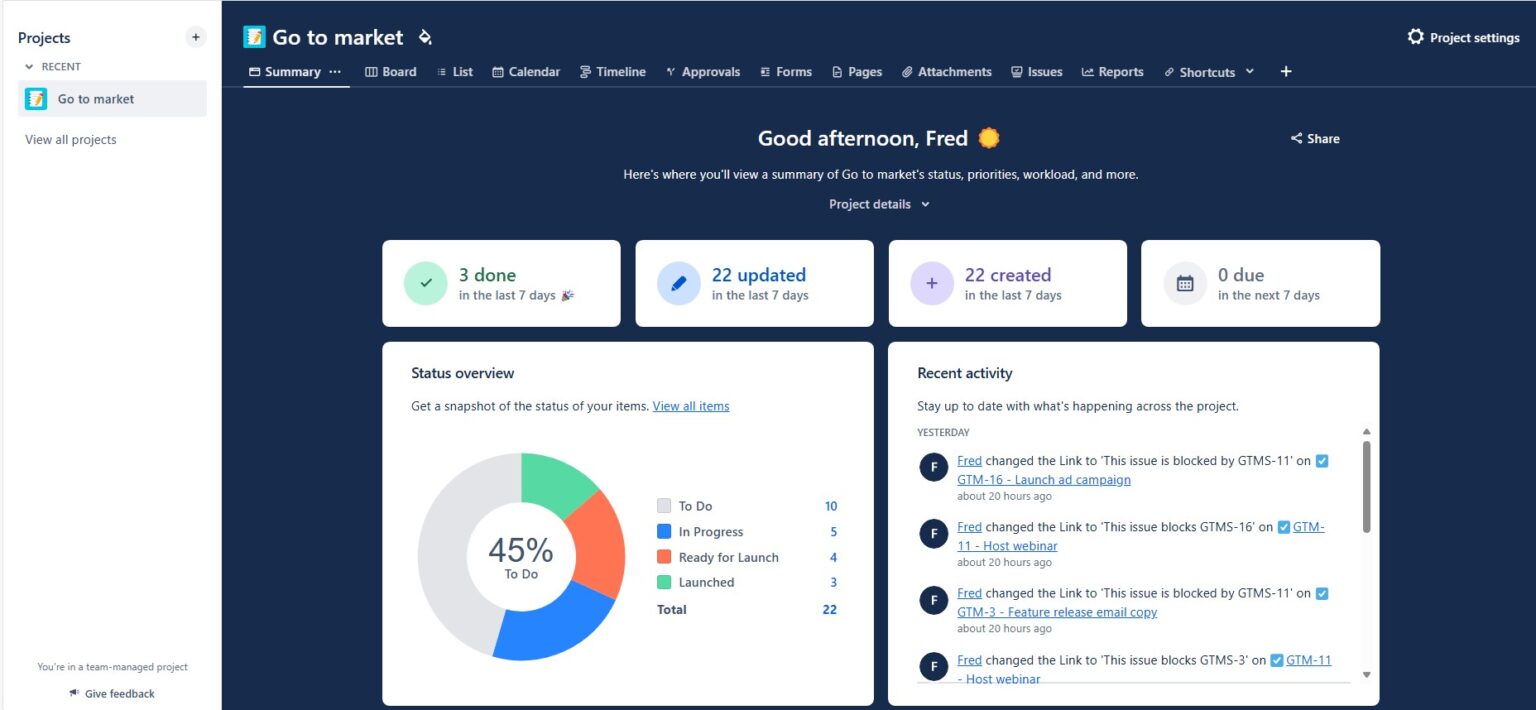Viewport: 1536px width, 710px height.
Task: Click Fred's avatar in Recent activity
Action: pyautogui.click(x=932, y=466)
